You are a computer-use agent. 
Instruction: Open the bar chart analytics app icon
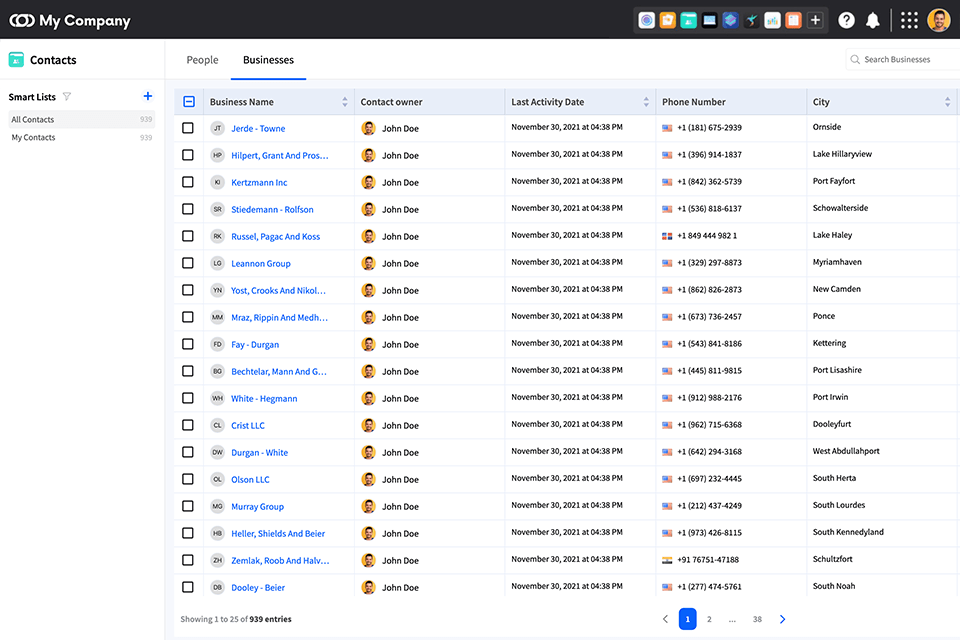[773, 20]
